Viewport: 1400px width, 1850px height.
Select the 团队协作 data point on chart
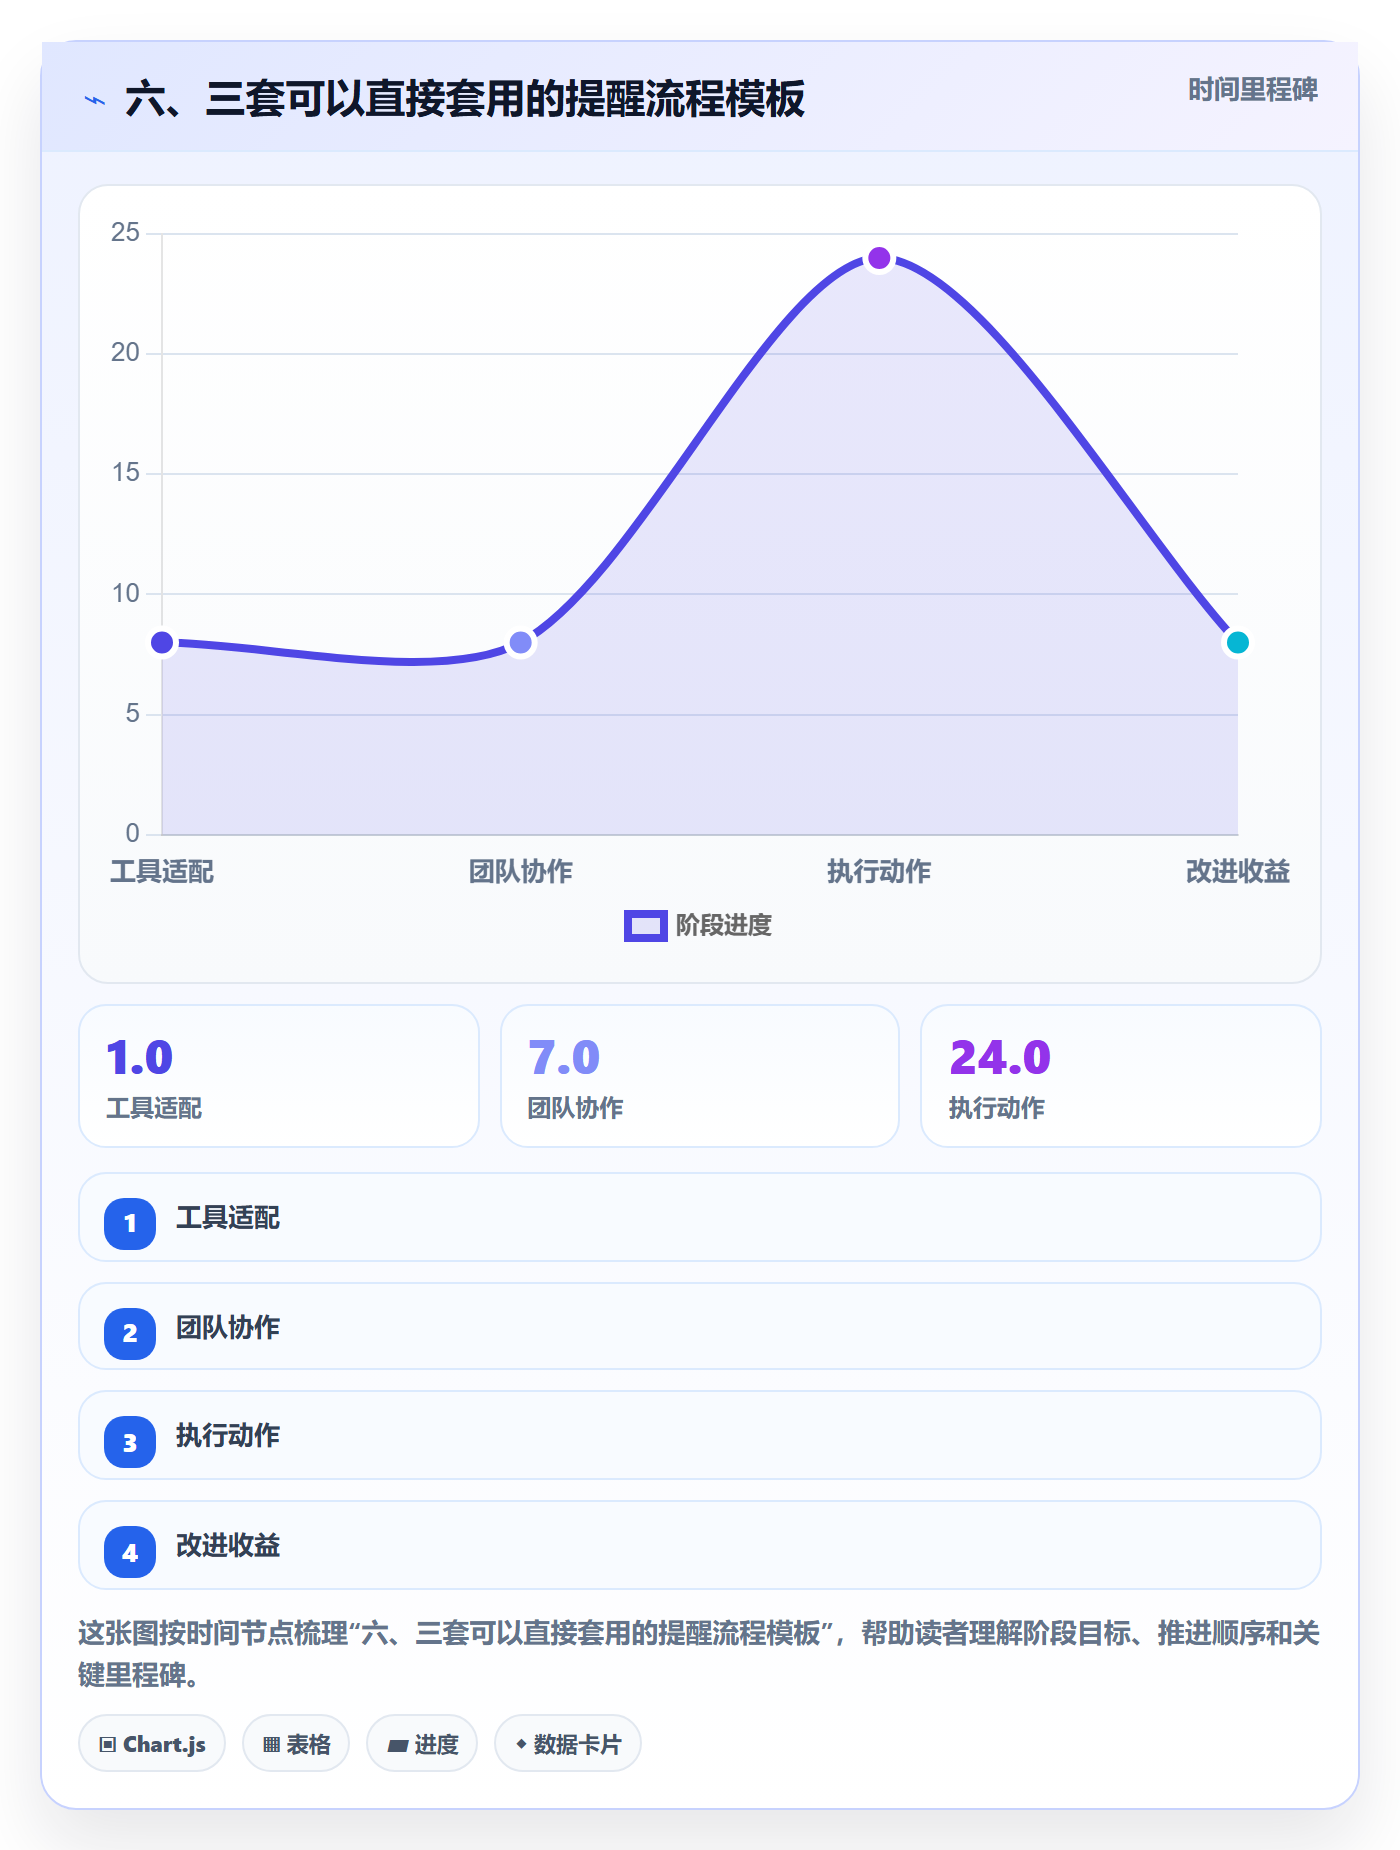tap(521, 642)
